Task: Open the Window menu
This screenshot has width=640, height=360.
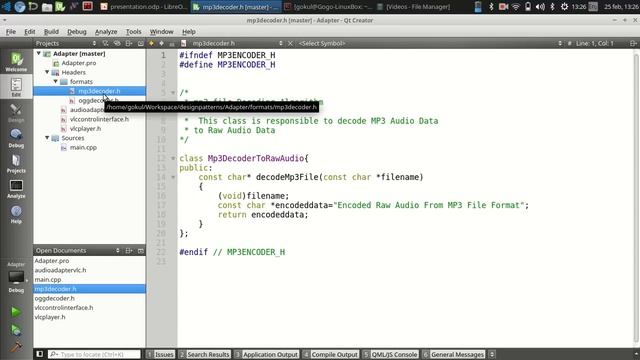Action: 161,31
